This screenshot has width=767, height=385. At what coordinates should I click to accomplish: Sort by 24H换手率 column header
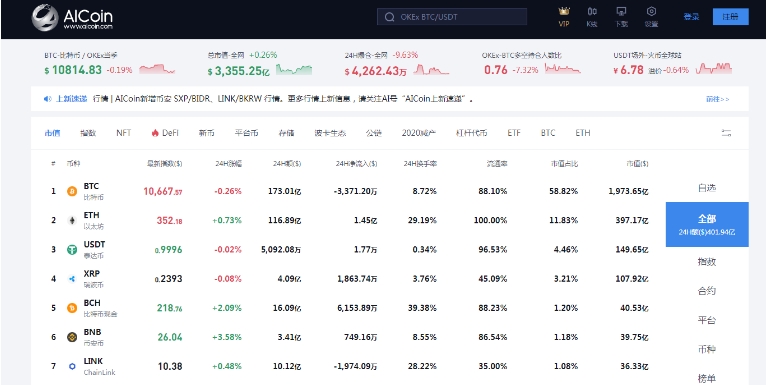[x=420, y=164]
